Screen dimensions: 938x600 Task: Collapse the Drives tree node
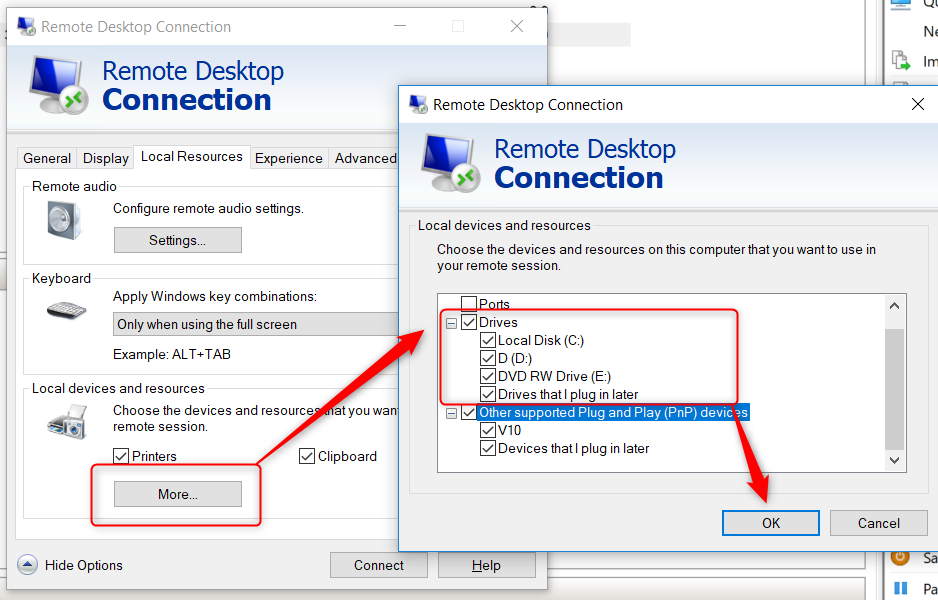coord(452,324)
